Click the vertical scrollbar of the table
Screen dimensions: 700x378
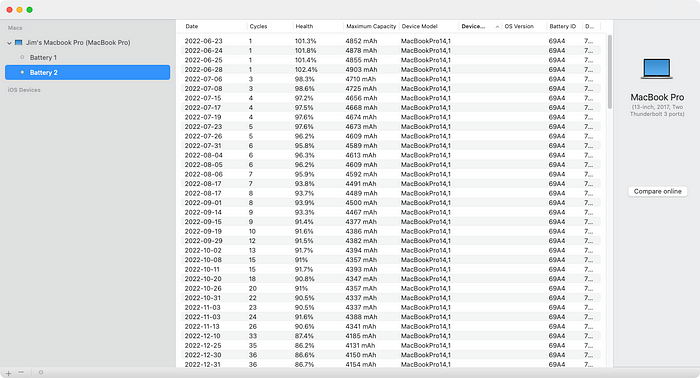coord(610,71)
